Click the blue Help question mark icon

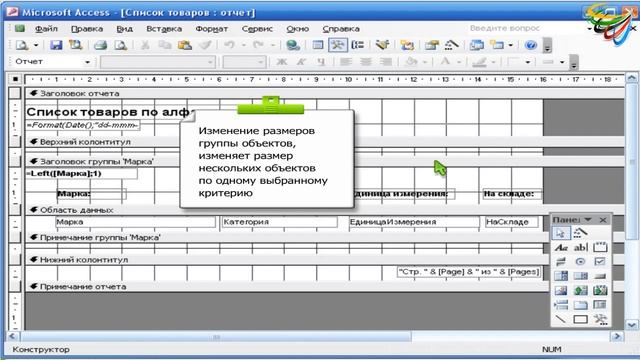point(530,45)
